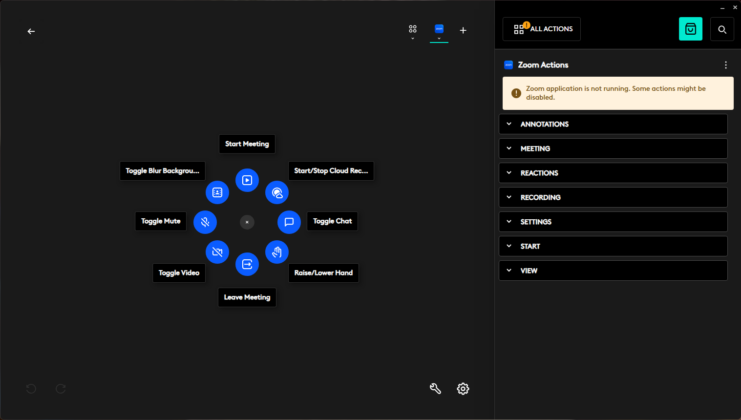This screenshot has width=741, height=420.
Task: Click the warning exclamation icon in banner
Action: point(516,93)
